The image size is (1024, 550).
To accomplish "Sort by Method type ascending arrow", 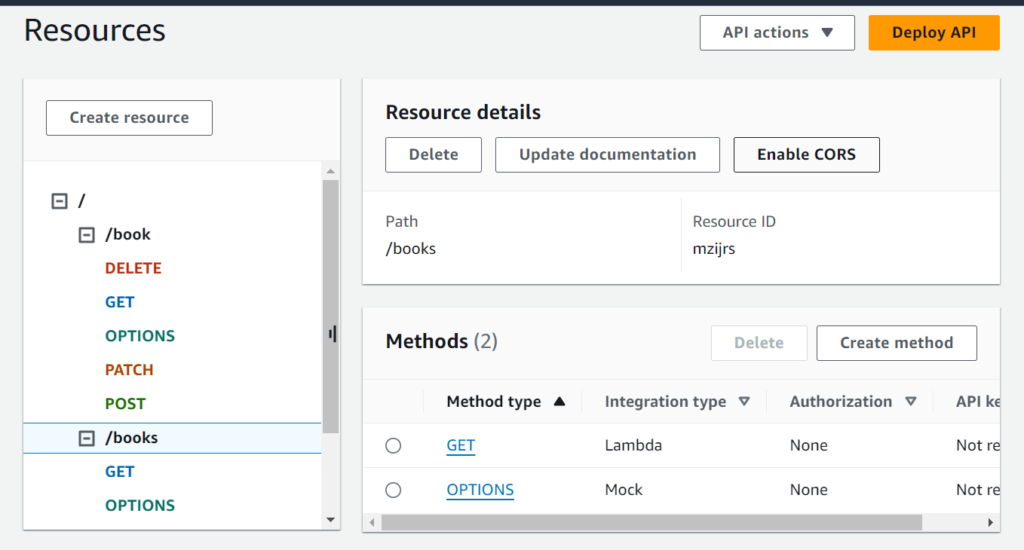I will pyautogui.click(x=559, y=402).
